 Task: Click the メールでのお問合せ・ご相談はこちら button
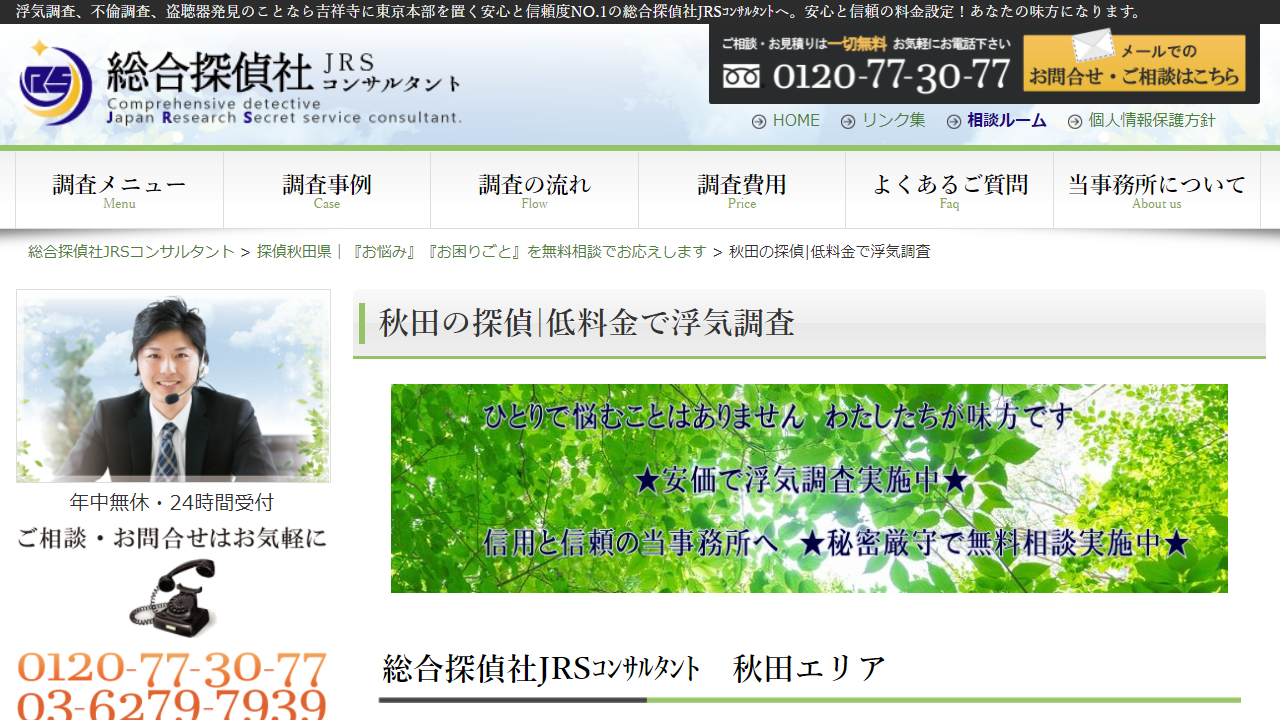[1135, 62]
